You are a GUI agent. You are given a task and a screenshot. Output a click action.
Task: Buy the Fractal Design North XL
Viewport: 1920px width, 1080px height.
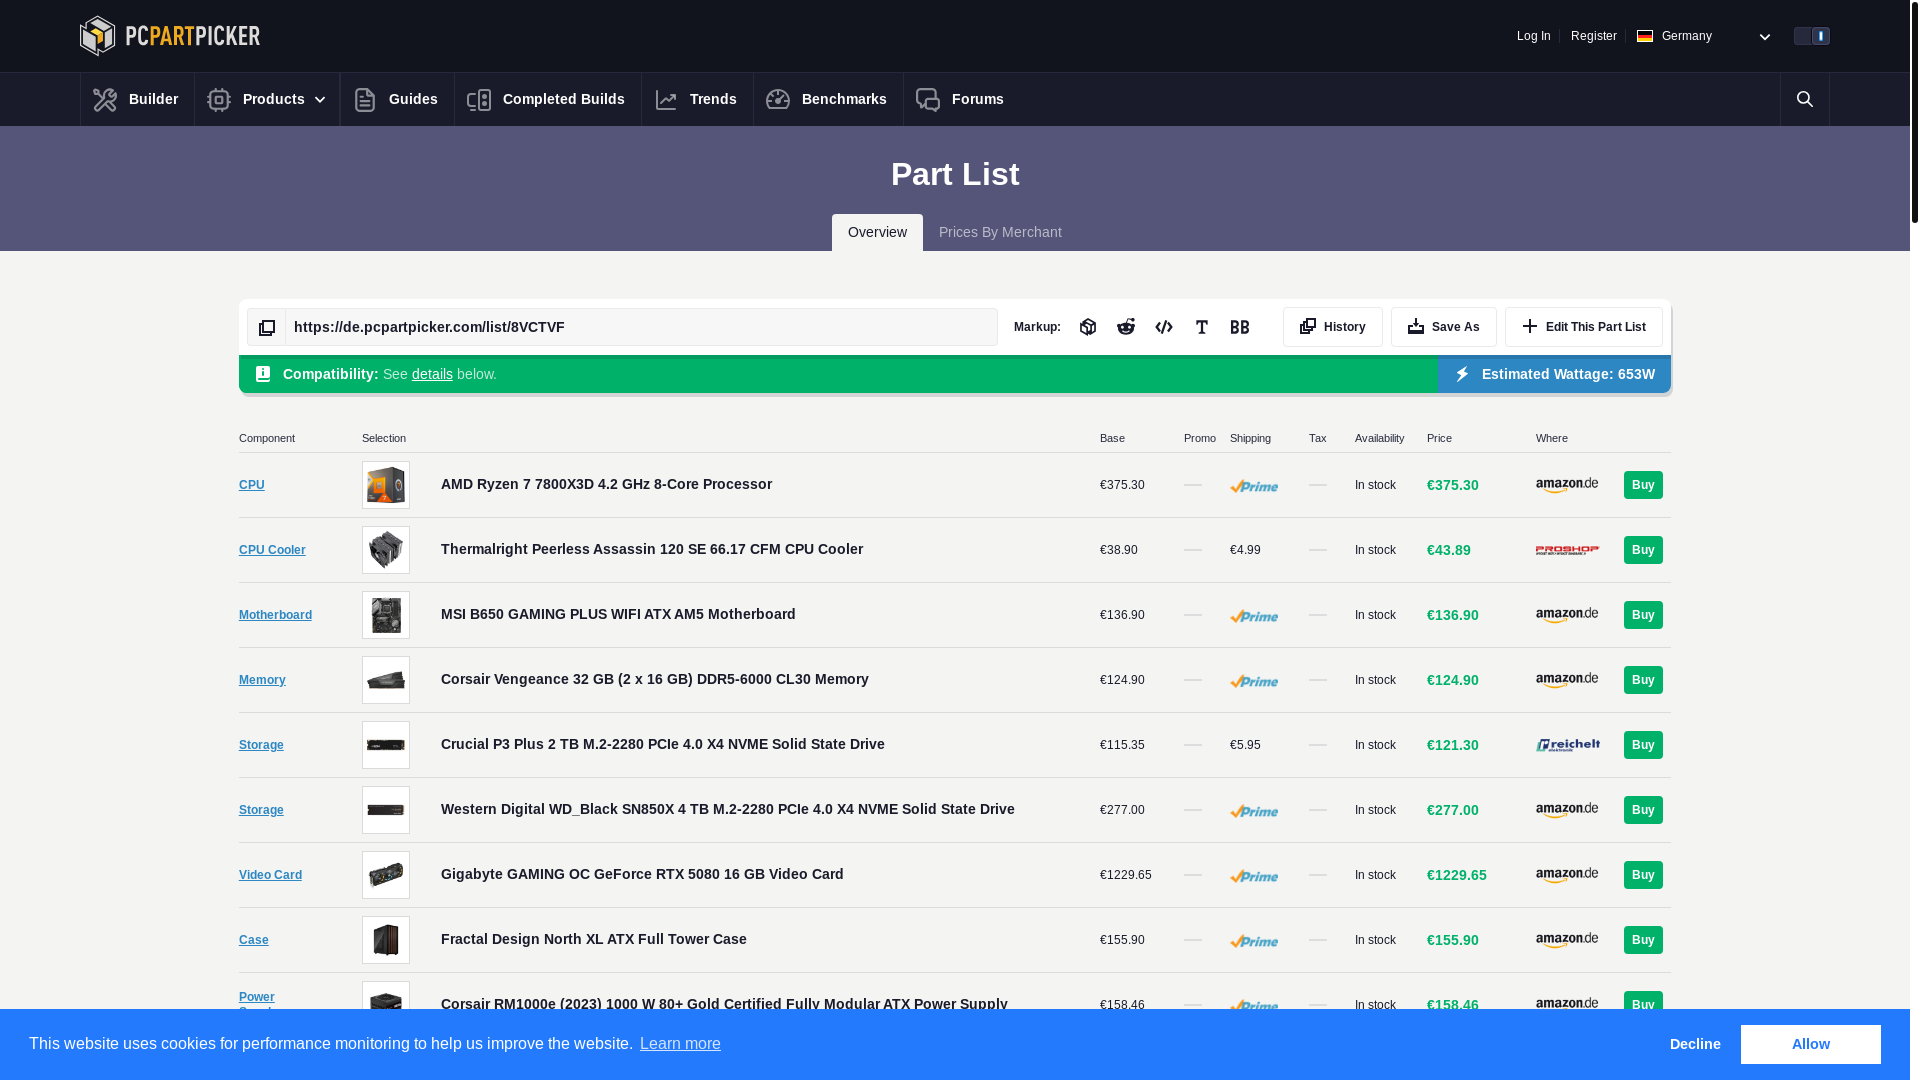click(x=1643, y=940)
